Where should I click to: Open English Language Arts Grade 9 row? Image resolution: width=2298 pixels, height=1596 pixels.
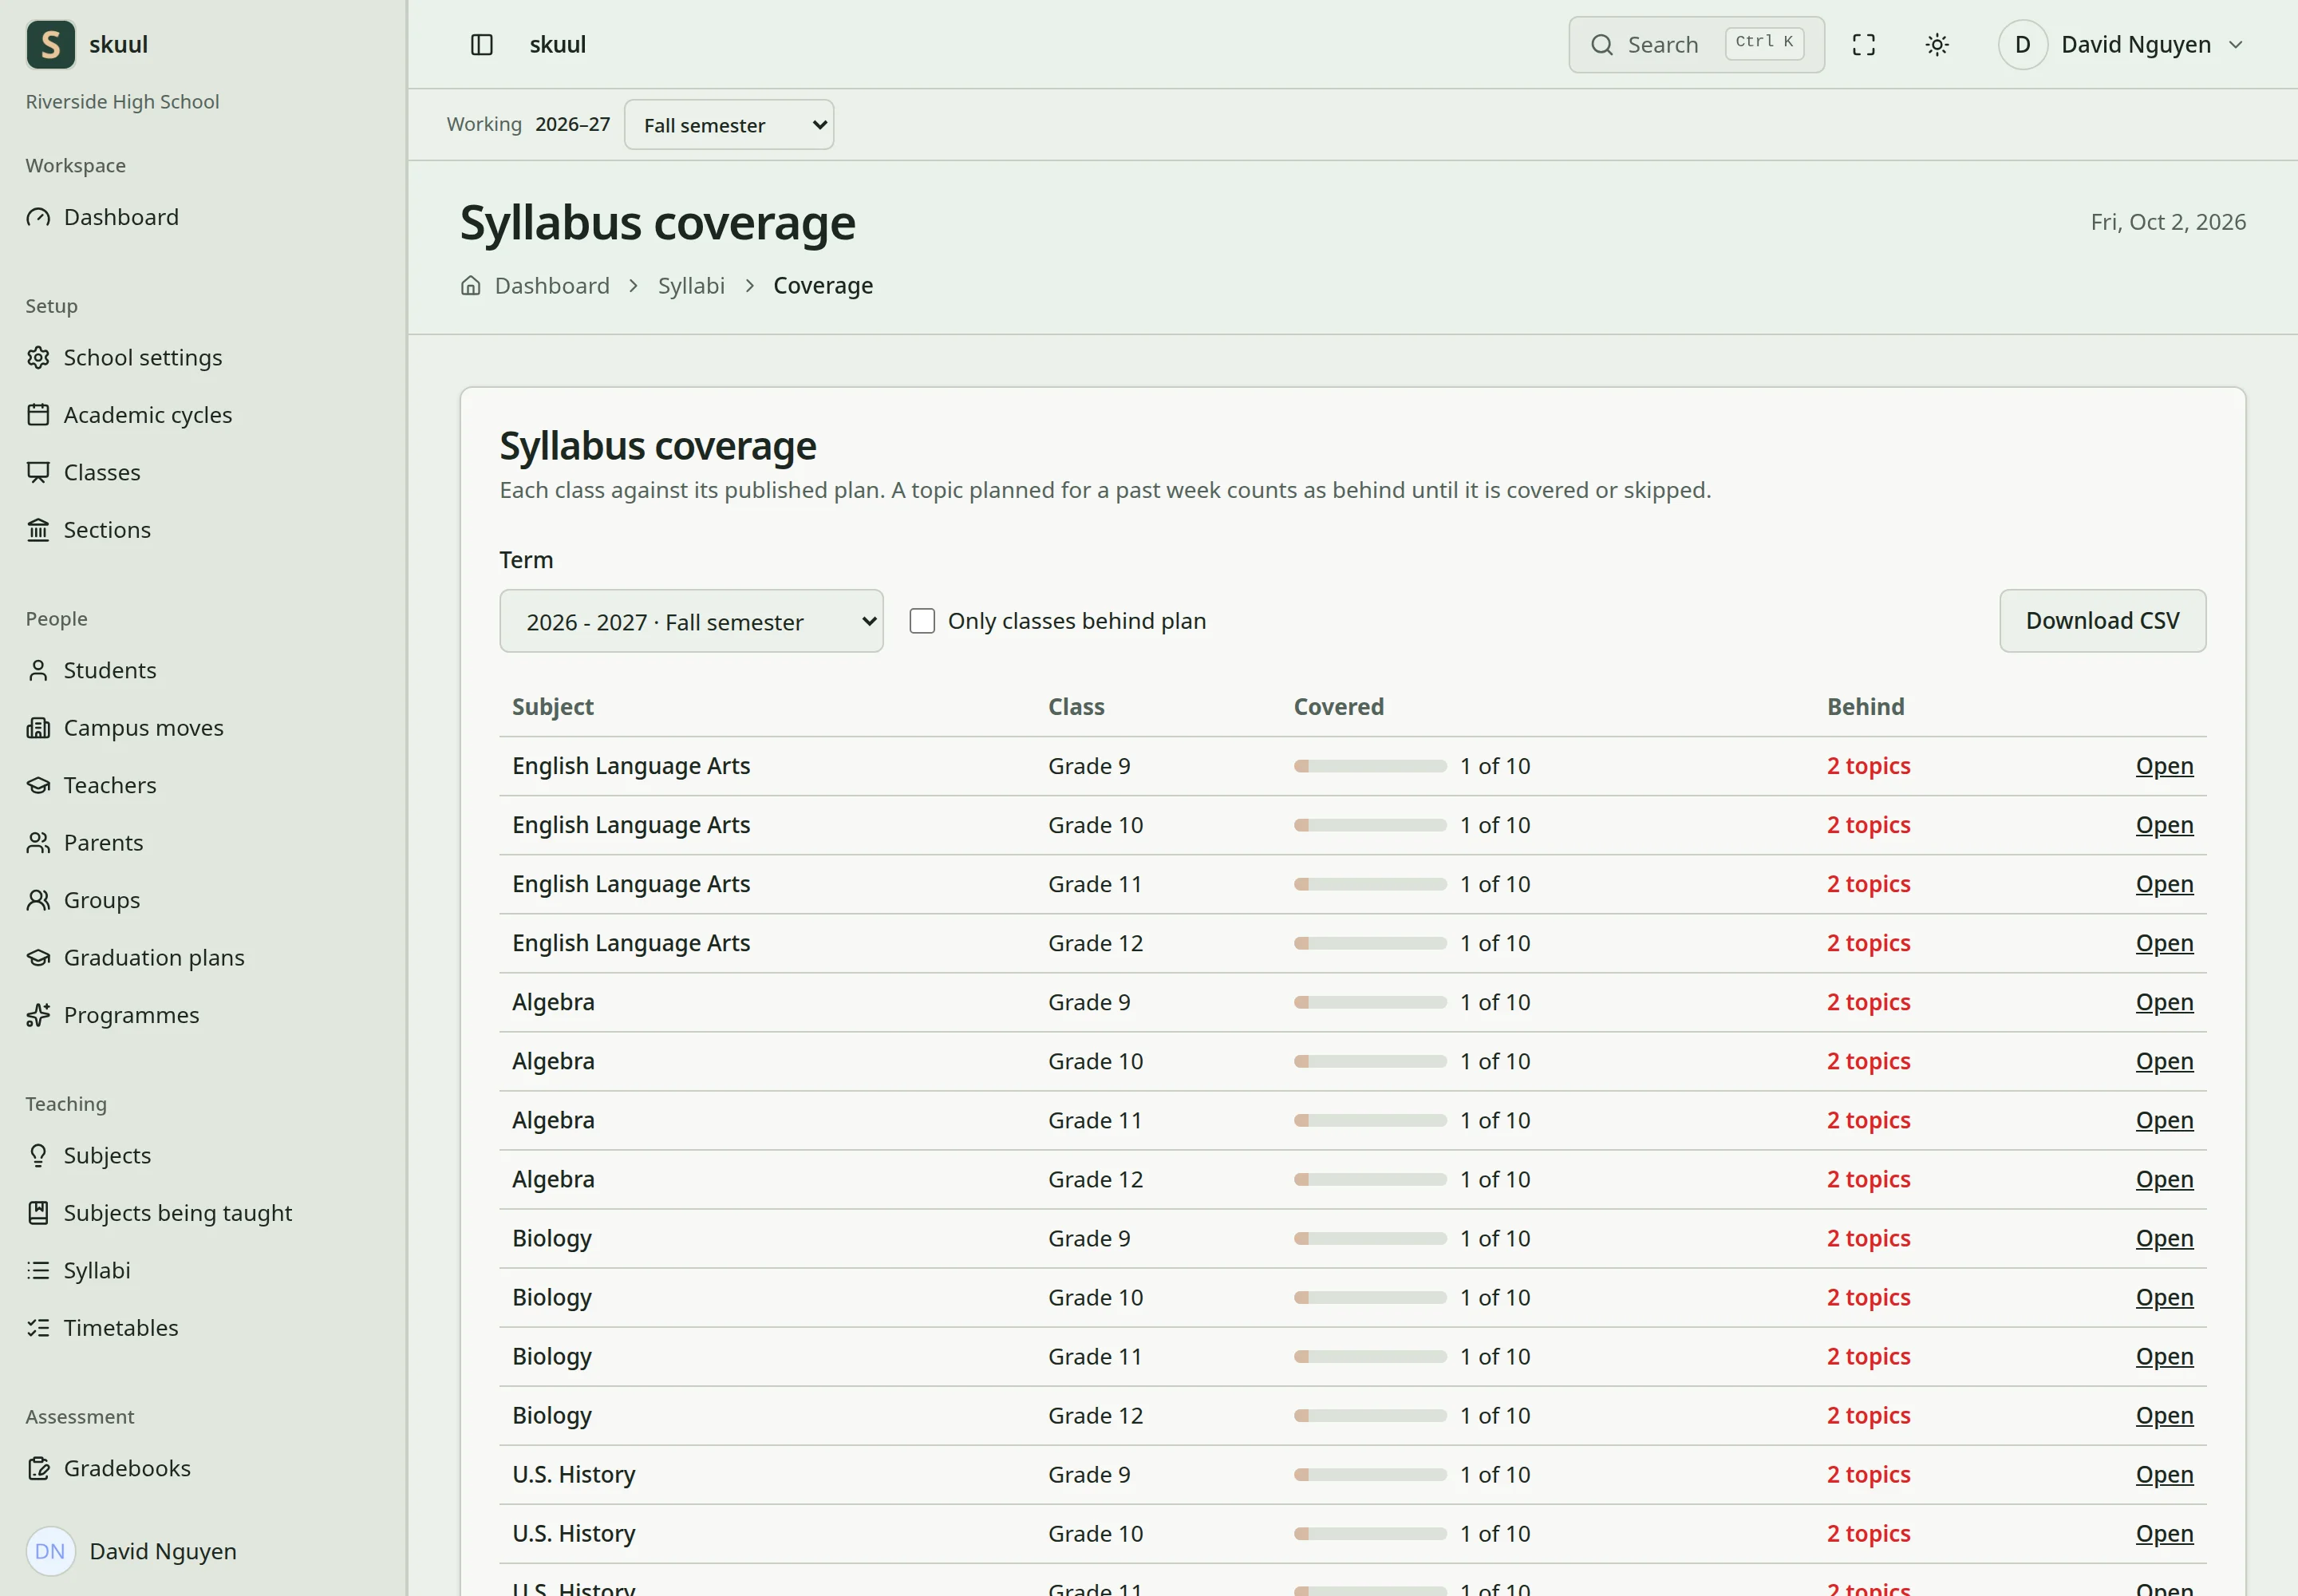[x=2164, y=766]
